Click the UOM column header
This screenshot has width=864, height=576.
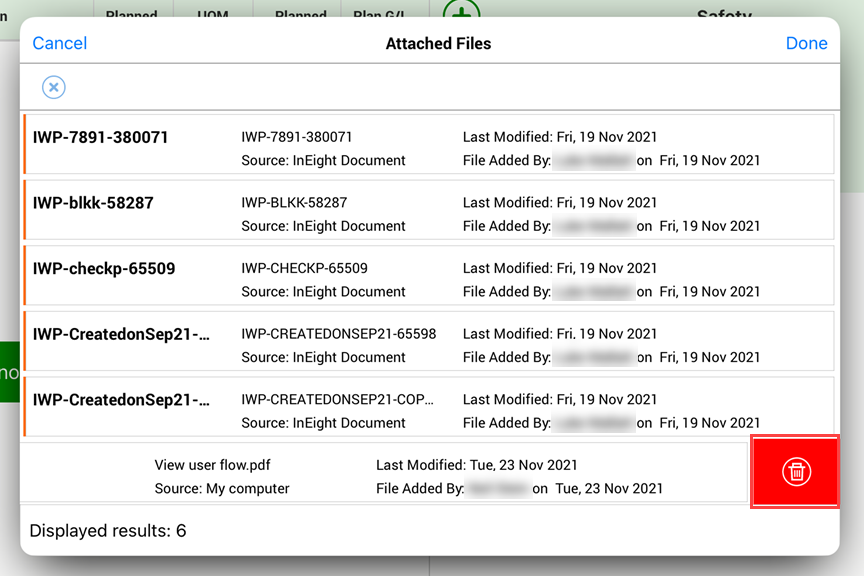[213, 15]
